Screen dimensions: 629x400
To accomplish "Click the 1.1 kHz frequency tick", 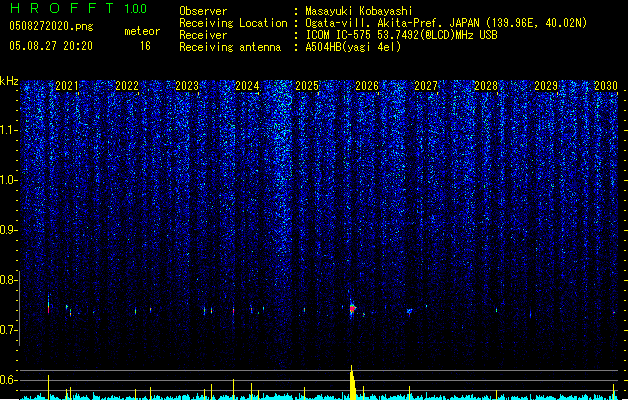I will [x=9, y=130].
